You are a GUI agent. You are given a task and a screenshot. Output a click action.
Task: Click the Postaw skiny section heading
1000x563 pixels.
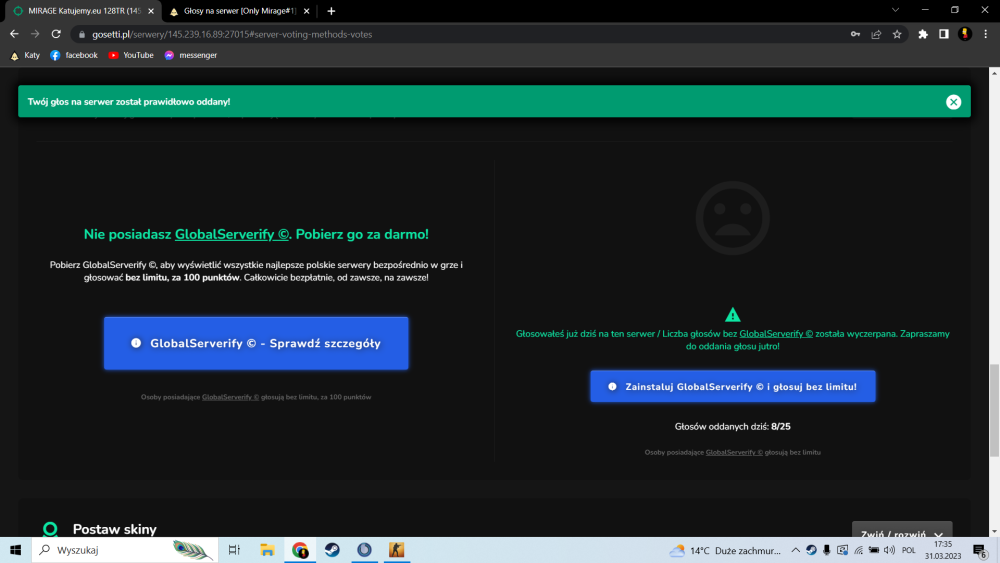[x=114, y=529]
